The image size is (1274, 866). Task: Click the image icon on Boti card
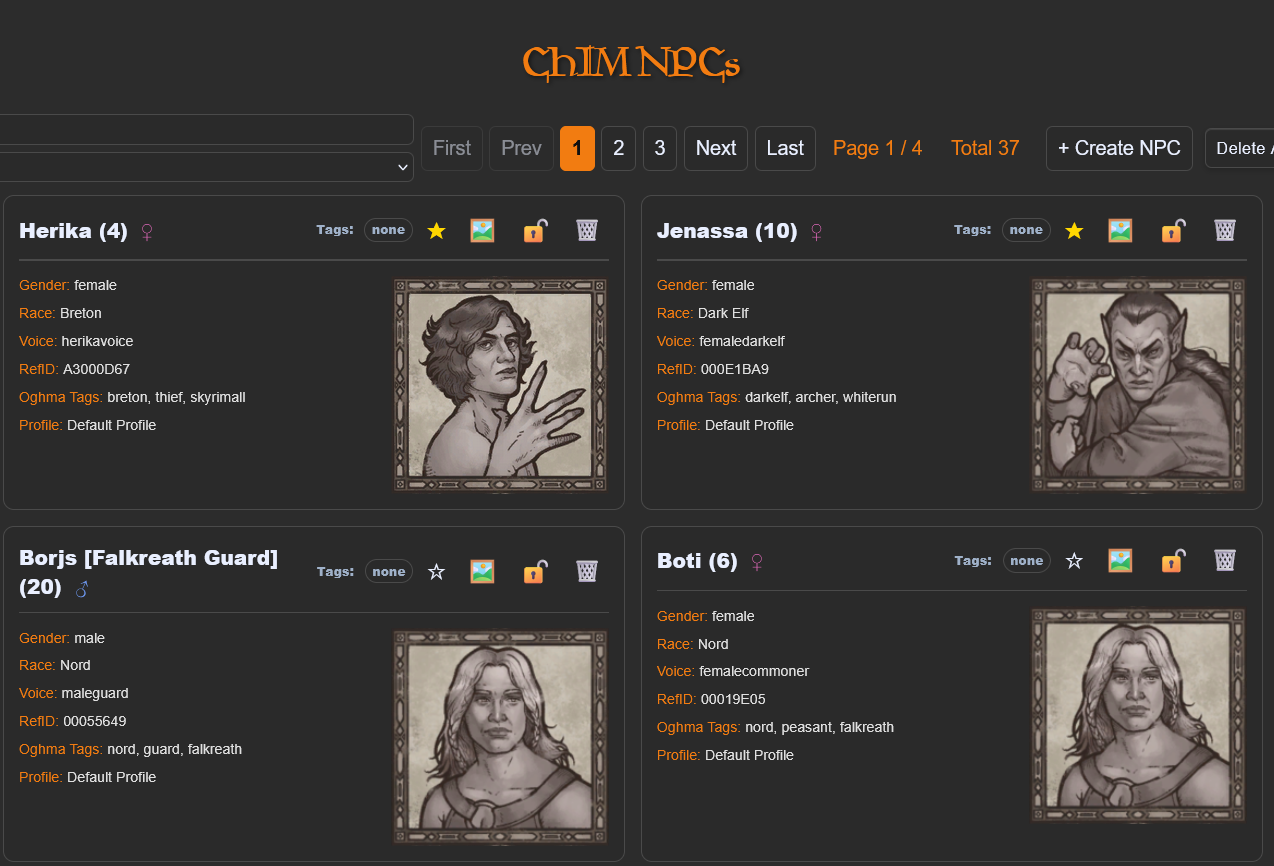[x=1120, y=561]
